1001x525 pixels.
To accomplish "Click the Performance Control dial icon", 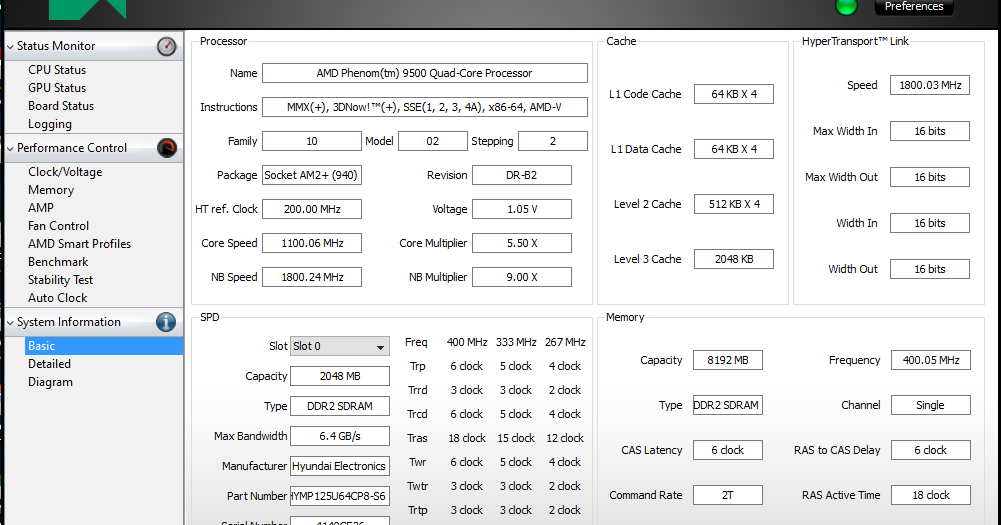I will [x=167, y=148].
